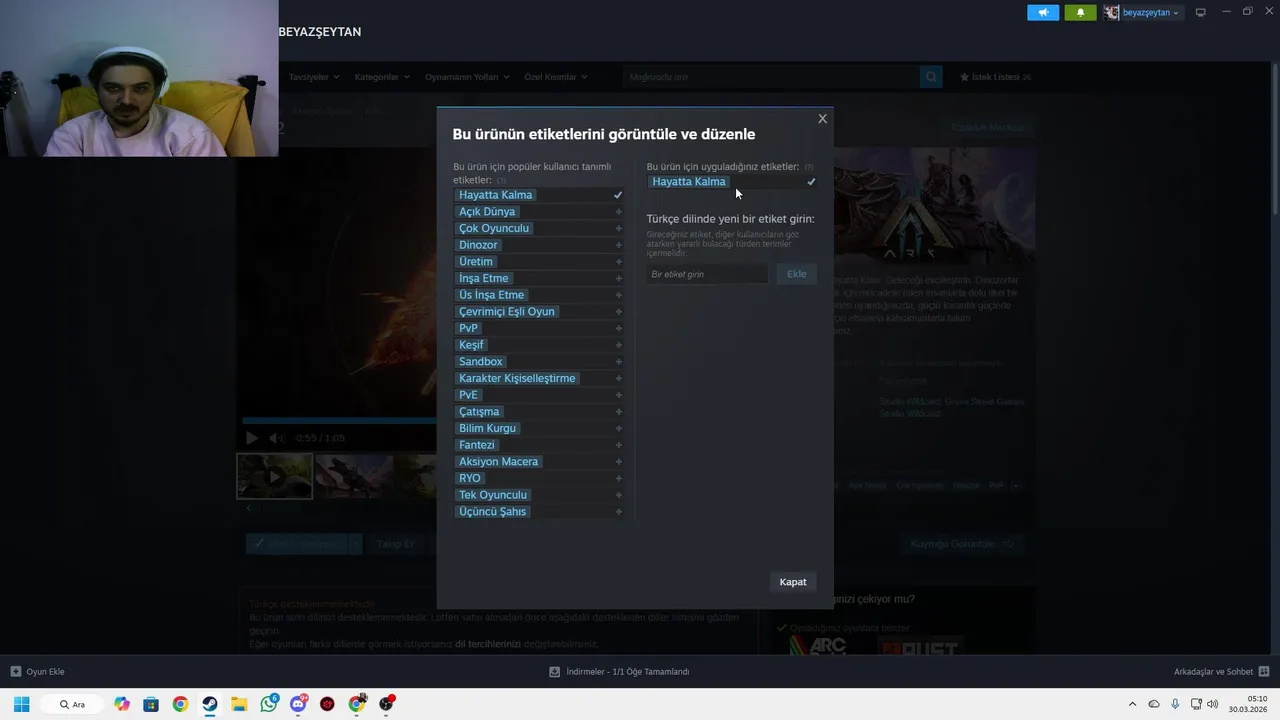Apply the Çok Oyunculu tag with plus
Screen dimensions: 1280x720
(619, 229)
